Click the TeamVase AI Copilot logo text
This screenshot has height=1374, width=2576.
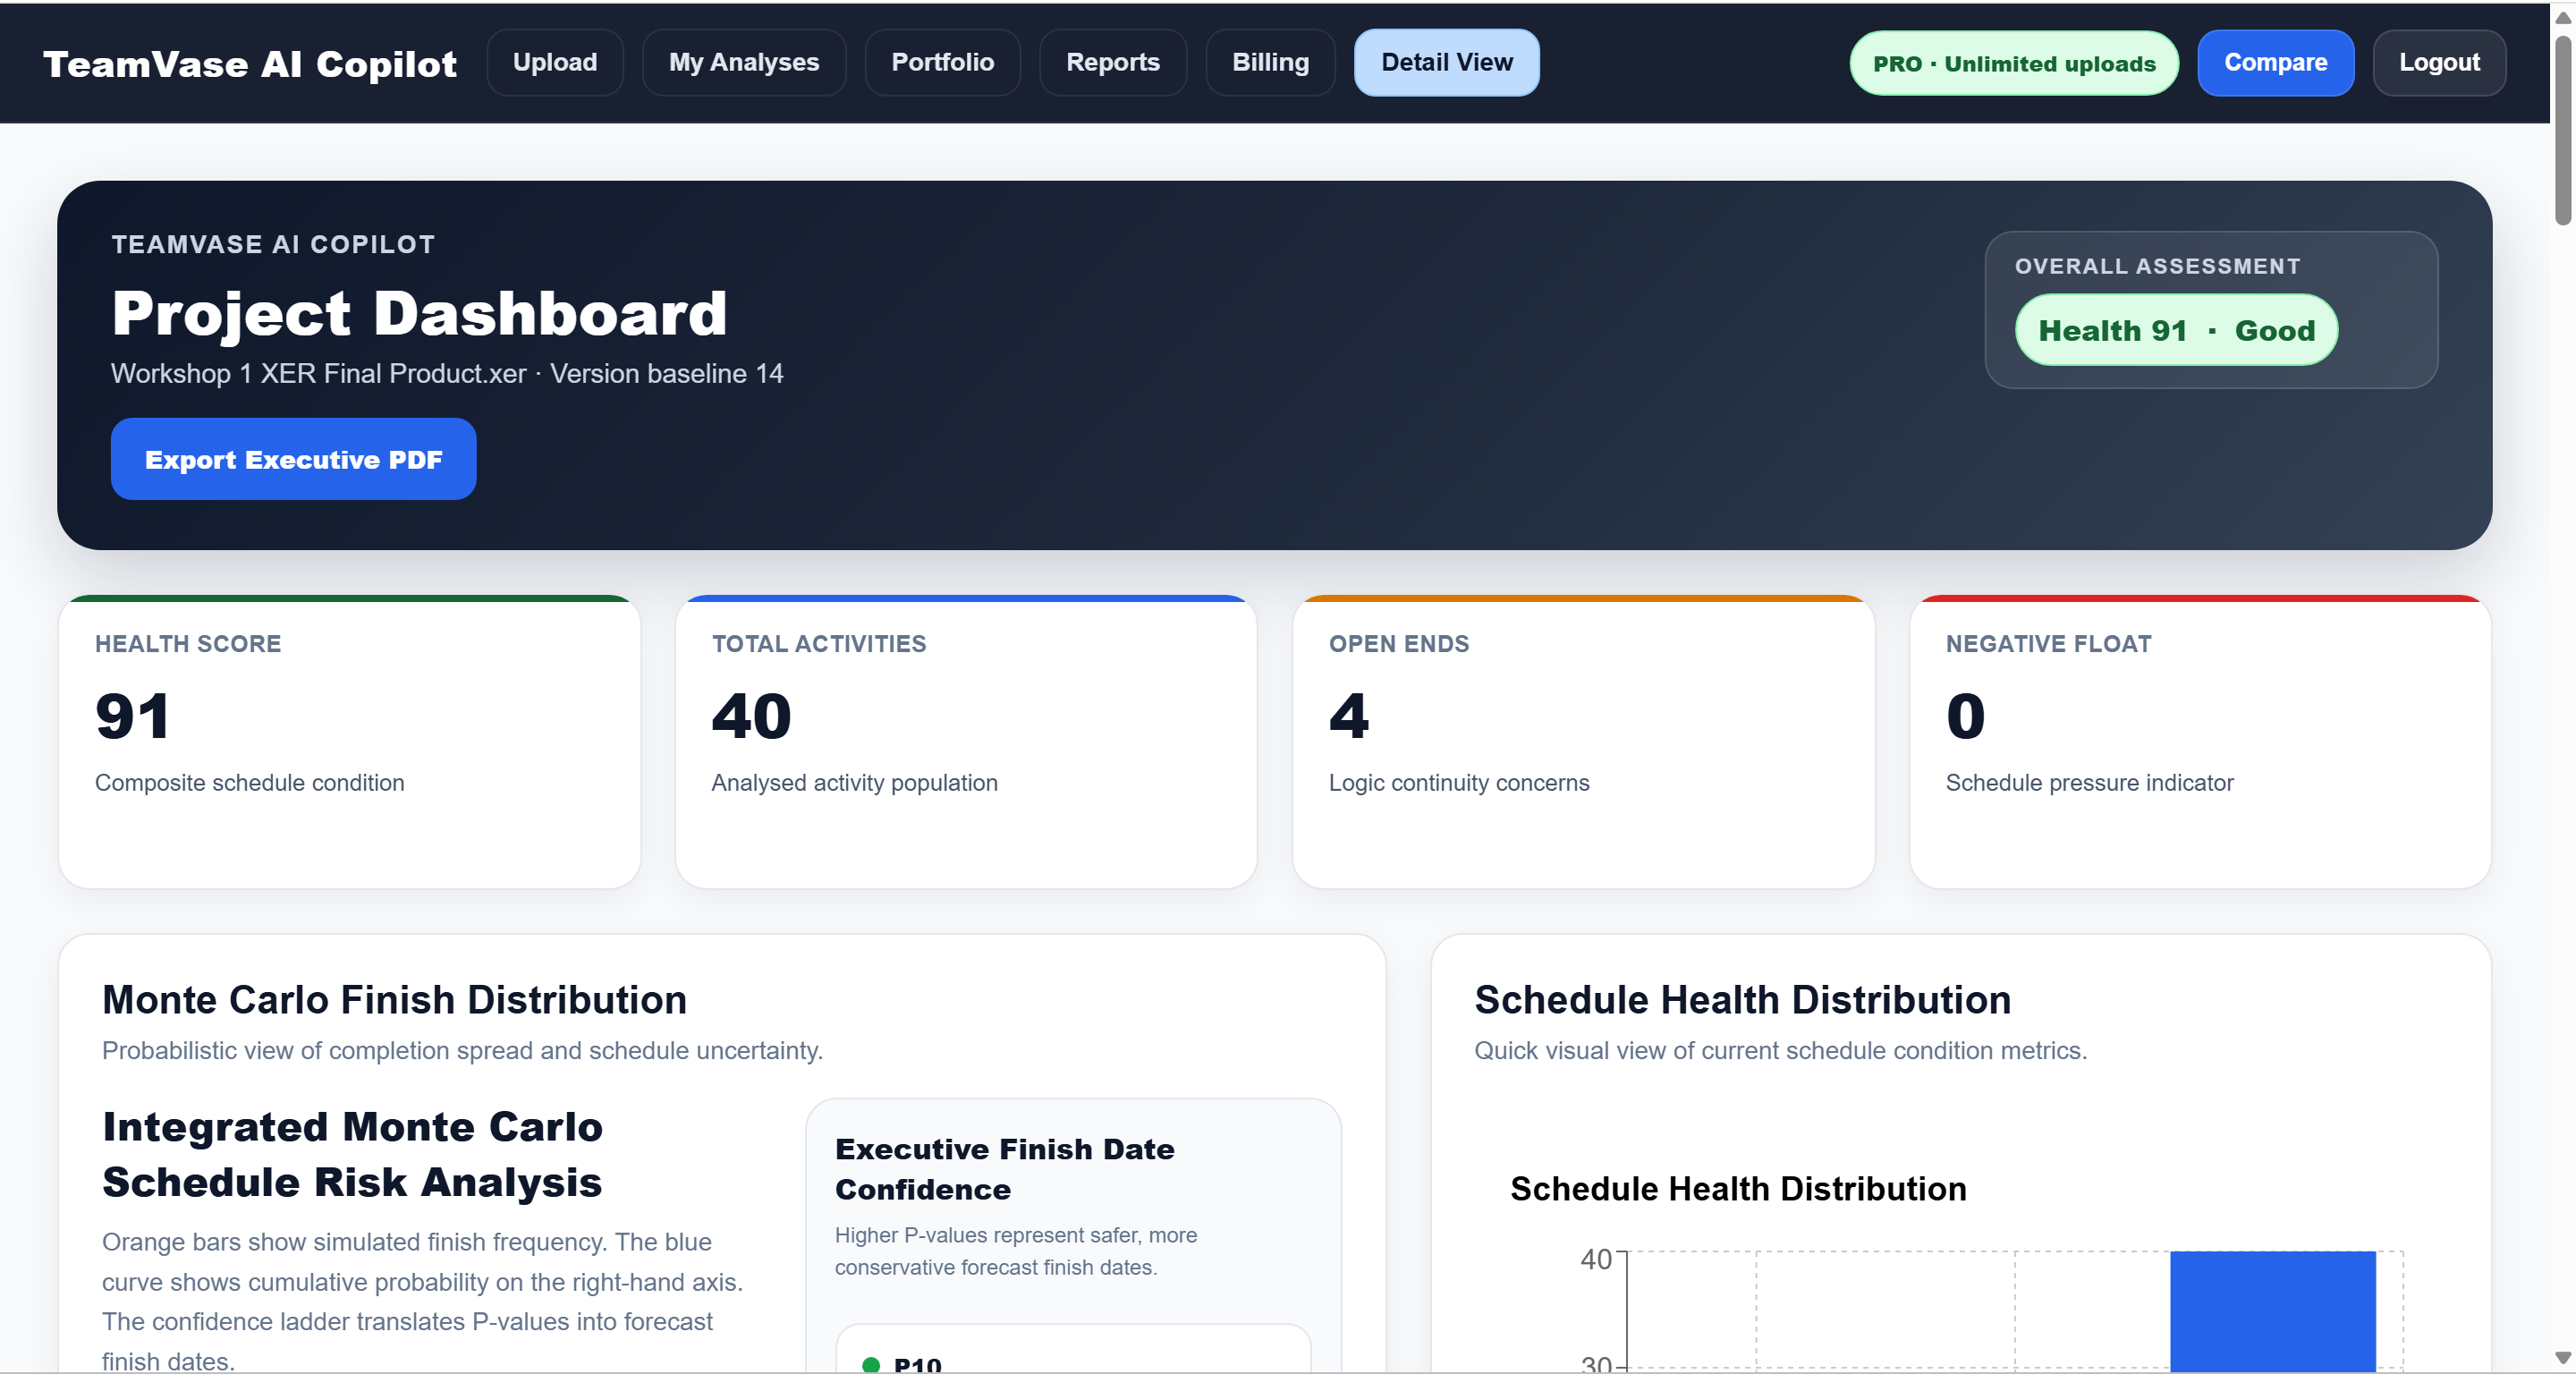click(x=250, y=64)
